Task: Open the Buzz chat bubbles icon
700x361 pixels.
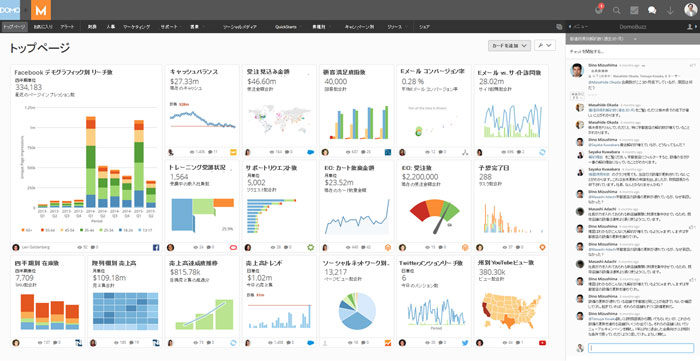Action: tap(652, 10)
